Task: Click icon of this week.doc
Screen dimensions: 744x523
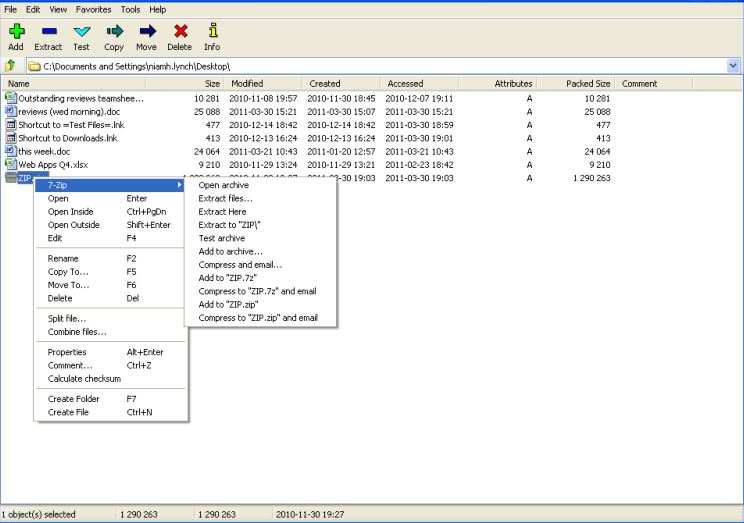Action: [10, 151]
